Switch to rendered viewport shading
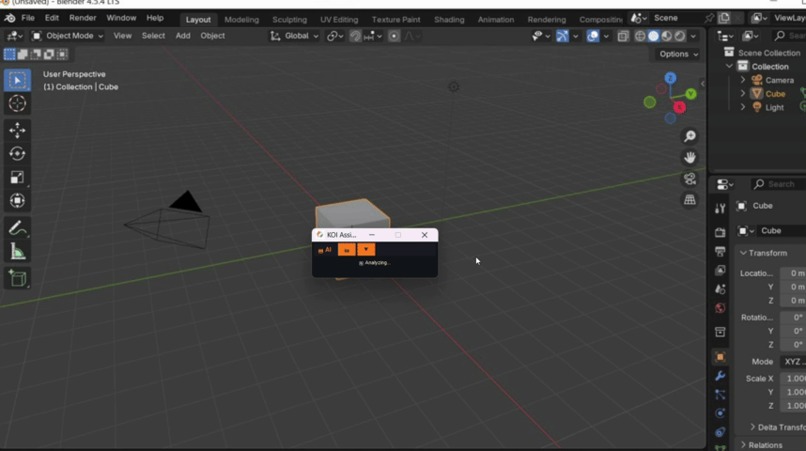The width and height of the screenshot is (806, 451). (x=680, y=36)
